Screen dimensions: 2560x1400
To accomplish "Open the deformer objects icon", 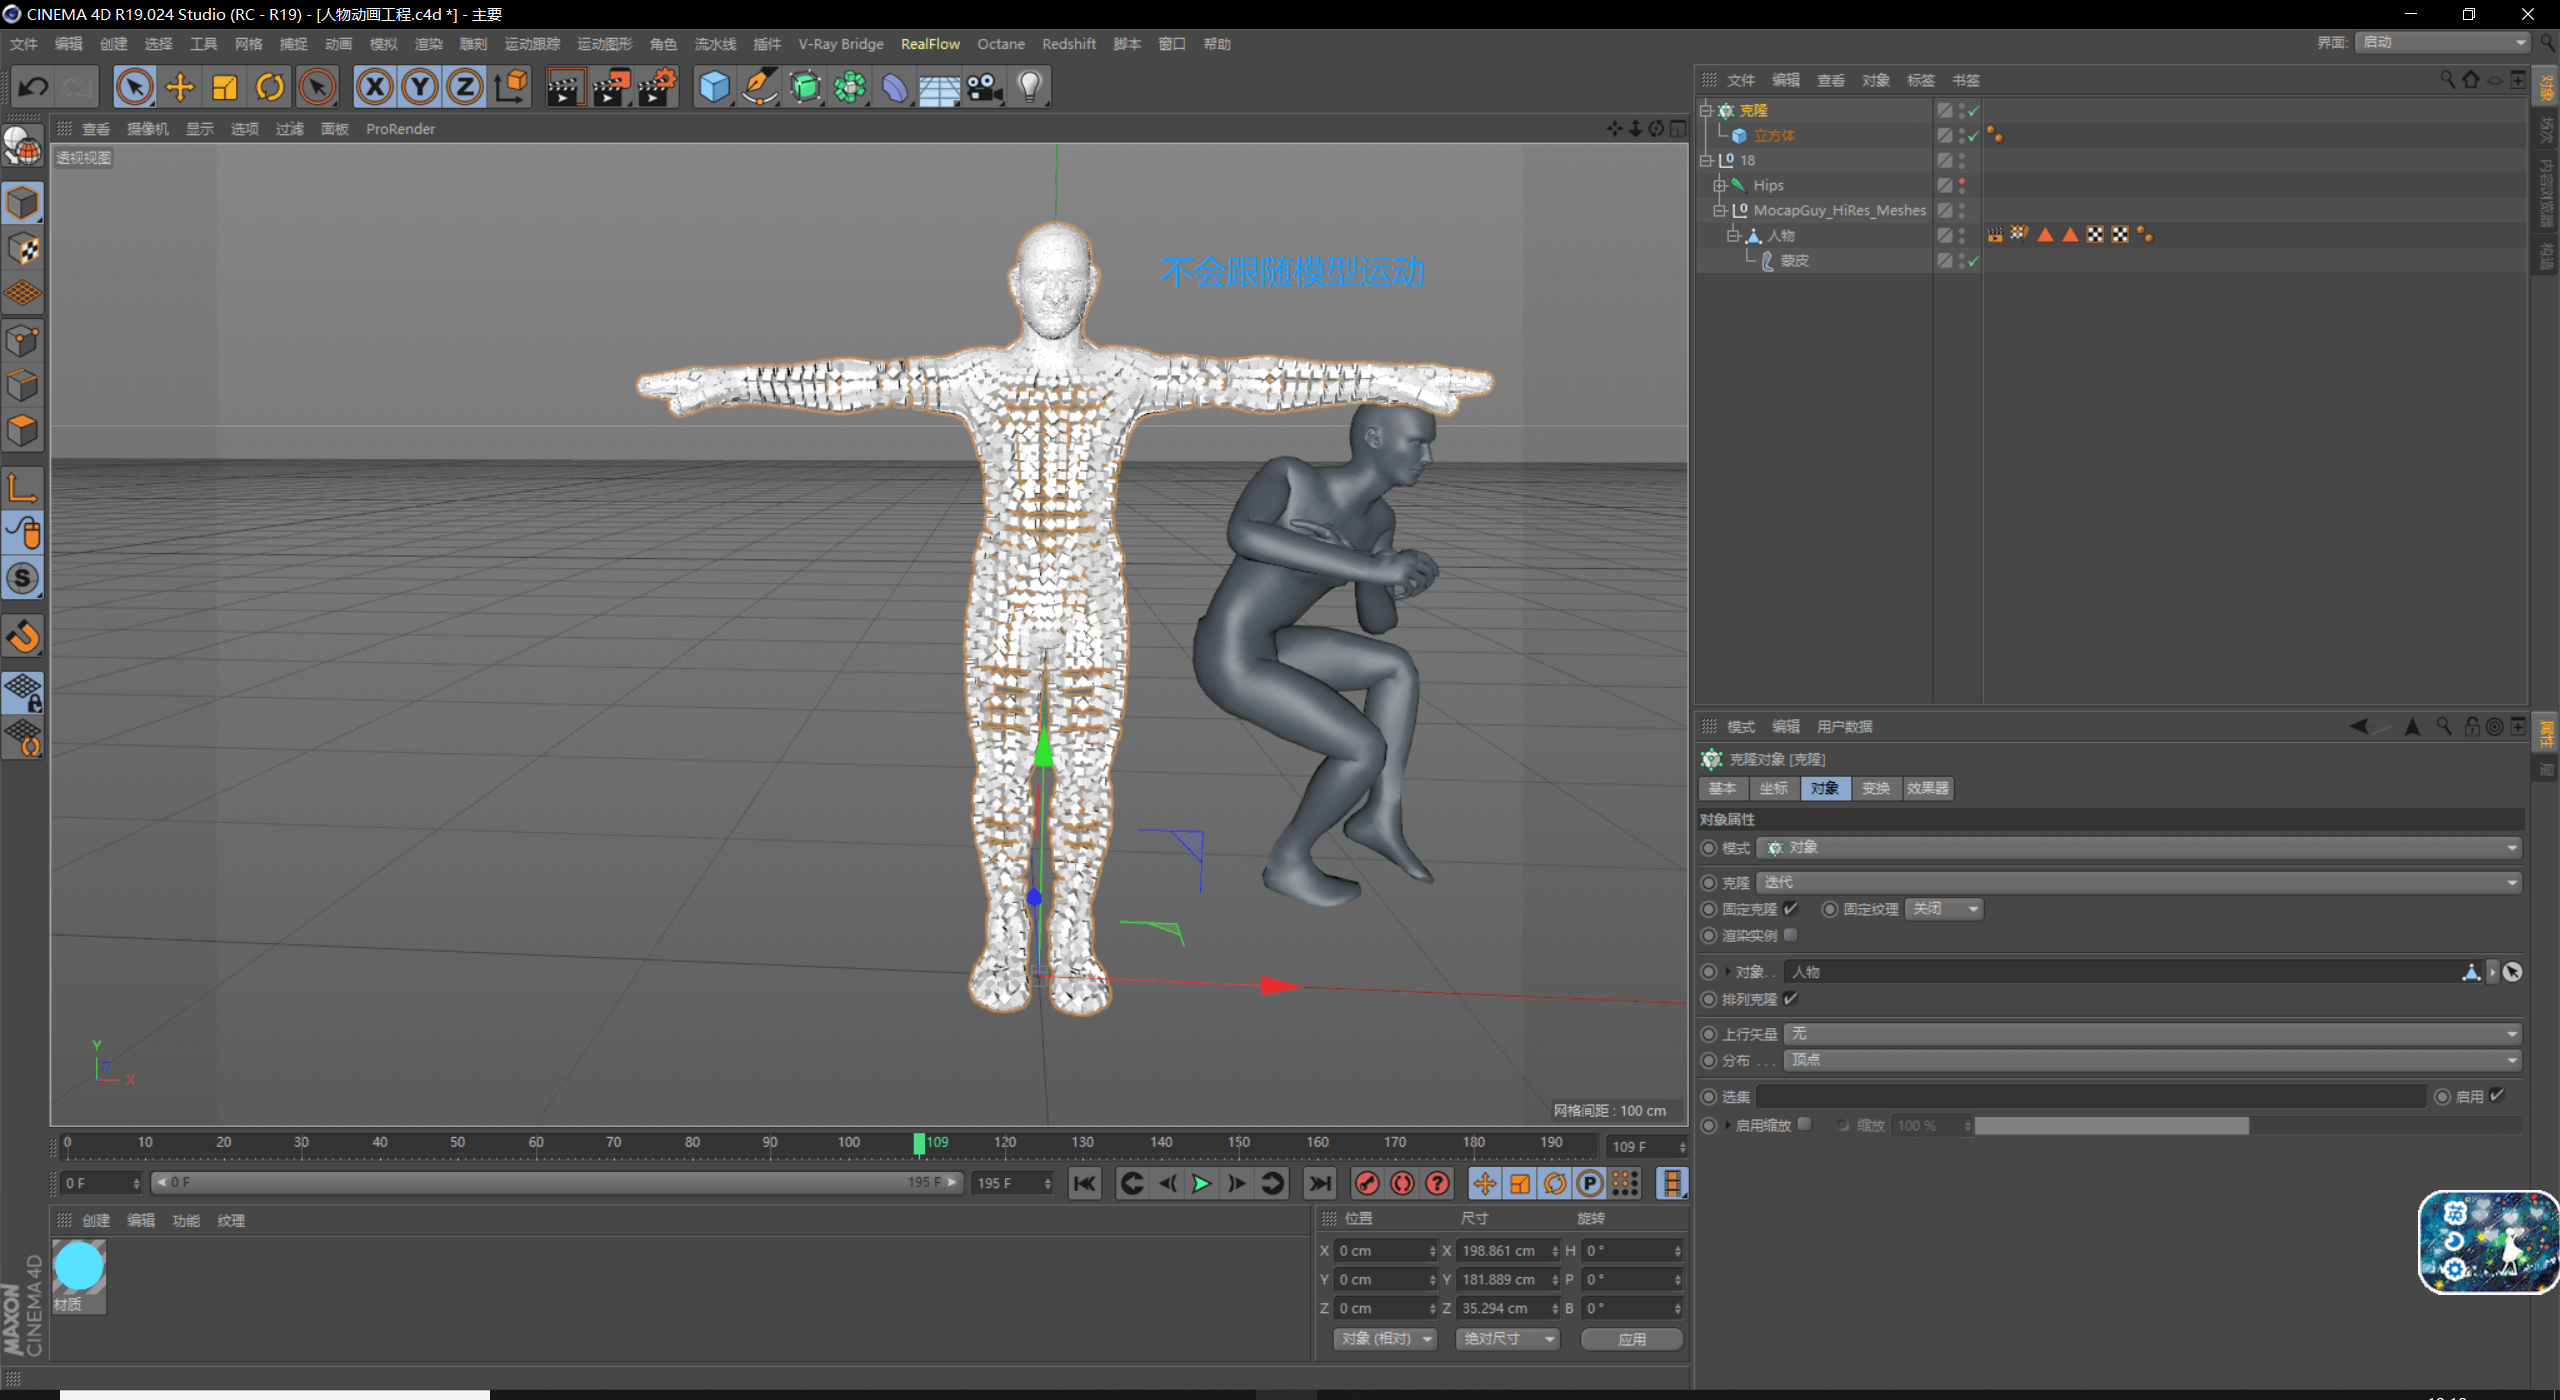I will coord(895,87).
